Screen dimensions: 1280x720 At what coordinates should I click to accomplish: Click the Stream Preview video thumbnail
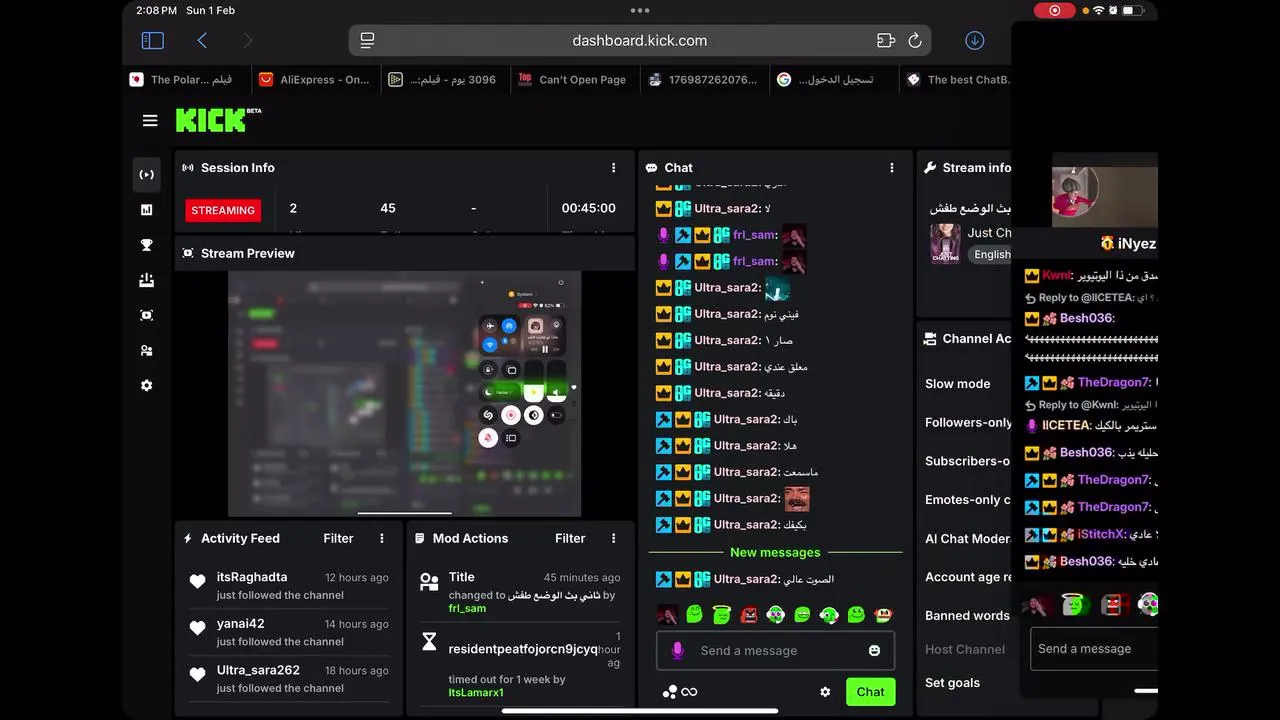[404, 393]
